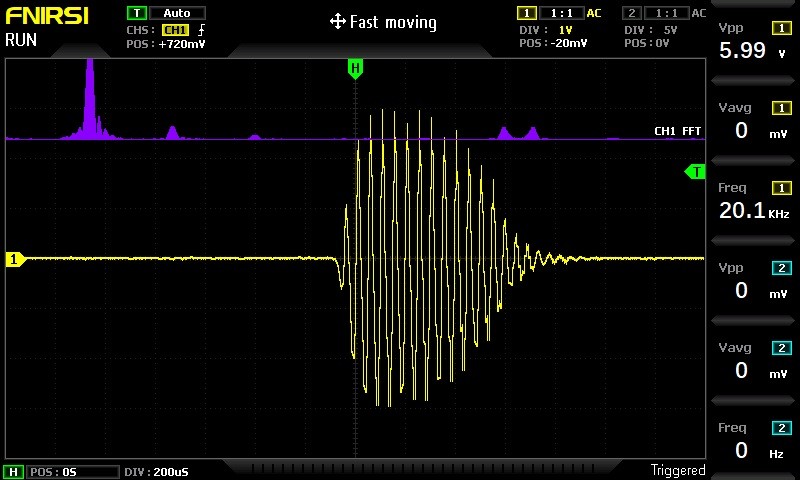The image size is (800, 480).
Task: Click the RUN status label
Action: tap(21, 40)
